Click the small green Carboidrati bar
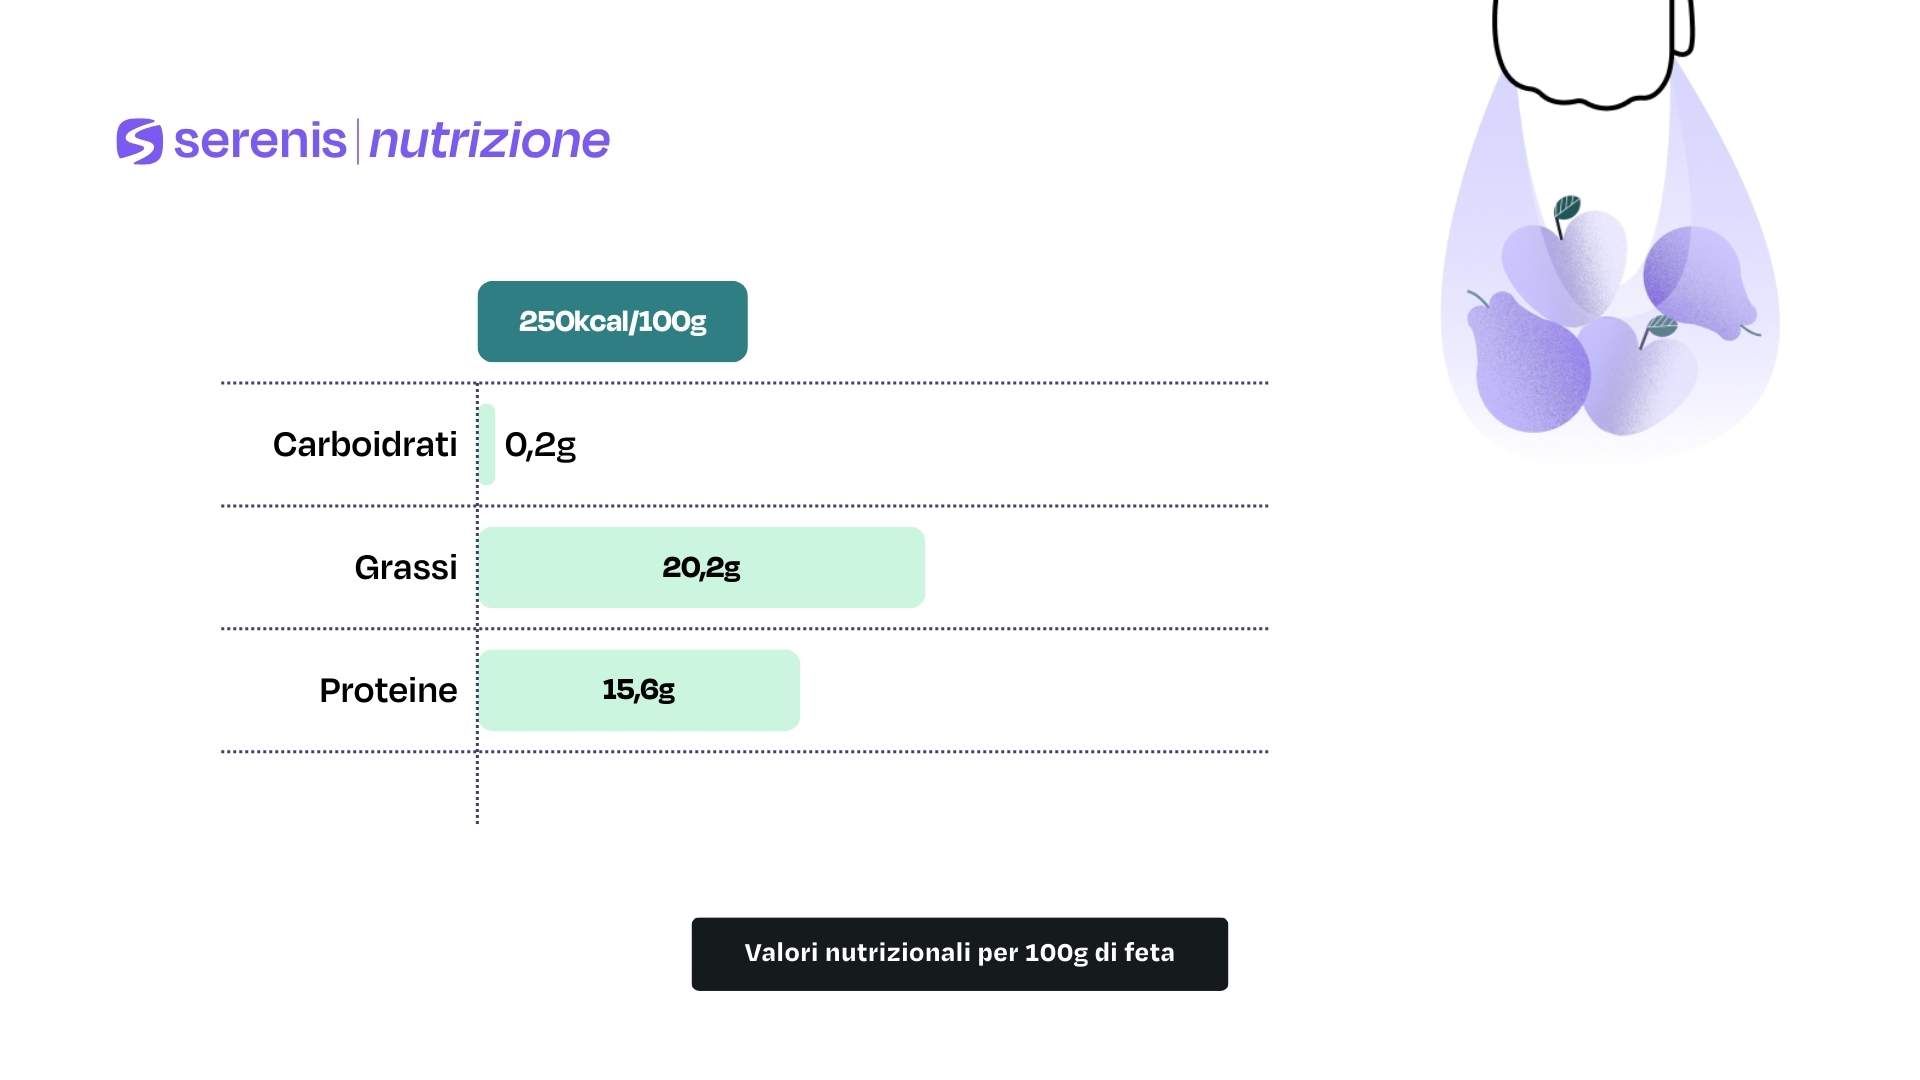Screen dimensions: 1920x1080 tap(488, 444)
